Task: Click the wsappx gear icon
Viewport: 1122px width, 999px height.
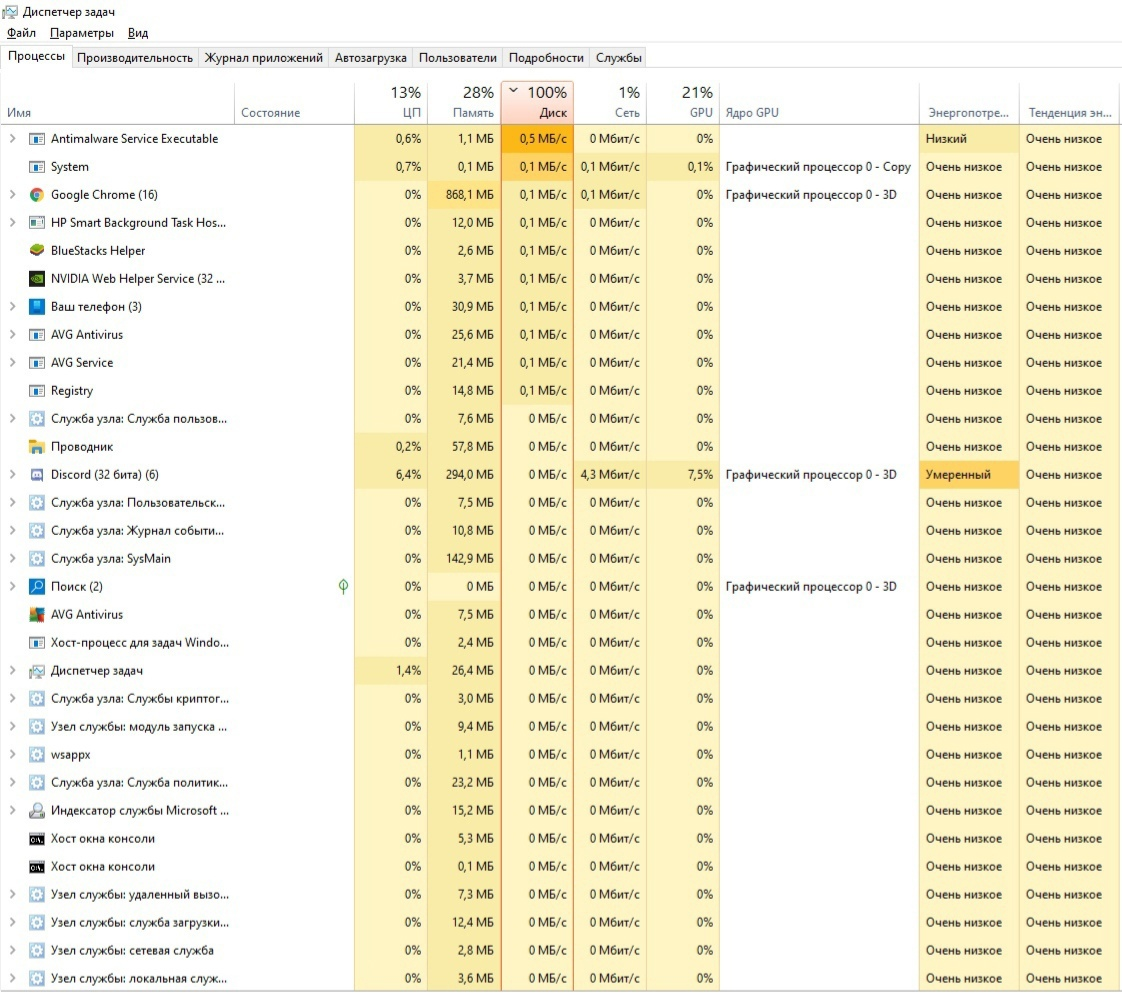Action: [x=36, y=754]
